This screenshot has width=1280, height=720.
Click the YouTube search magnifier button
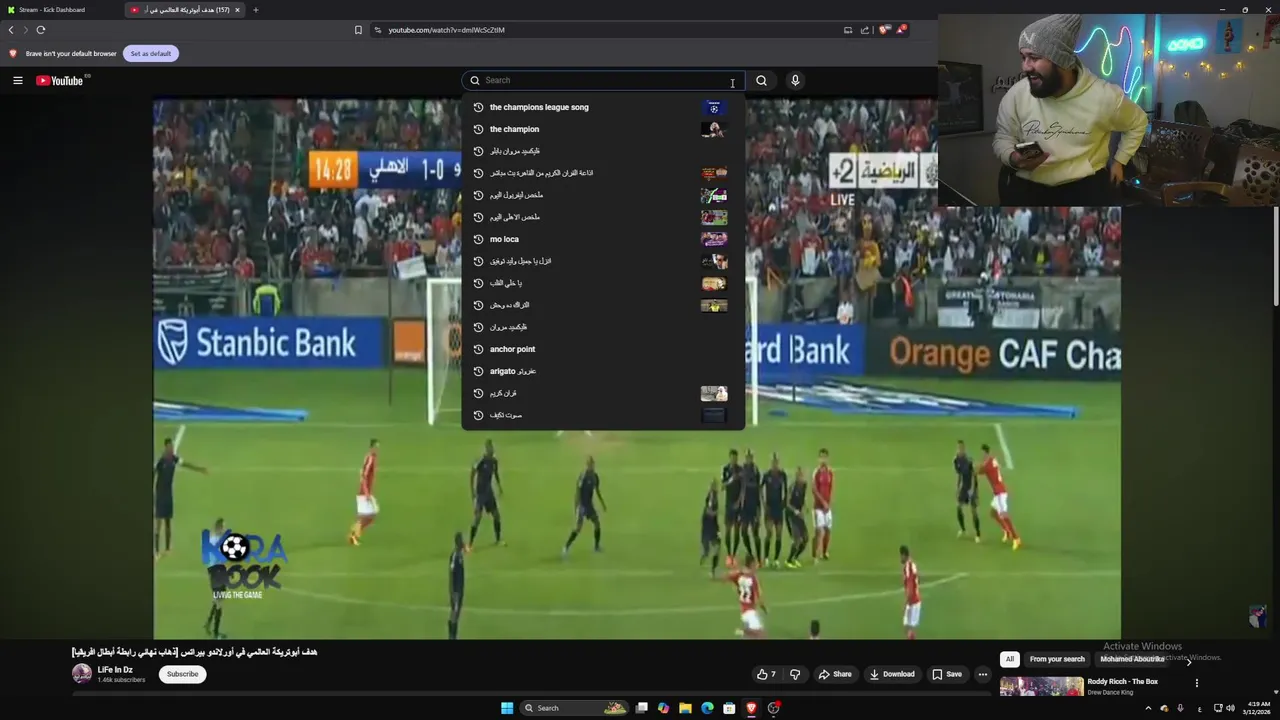(x=762, y=80)
